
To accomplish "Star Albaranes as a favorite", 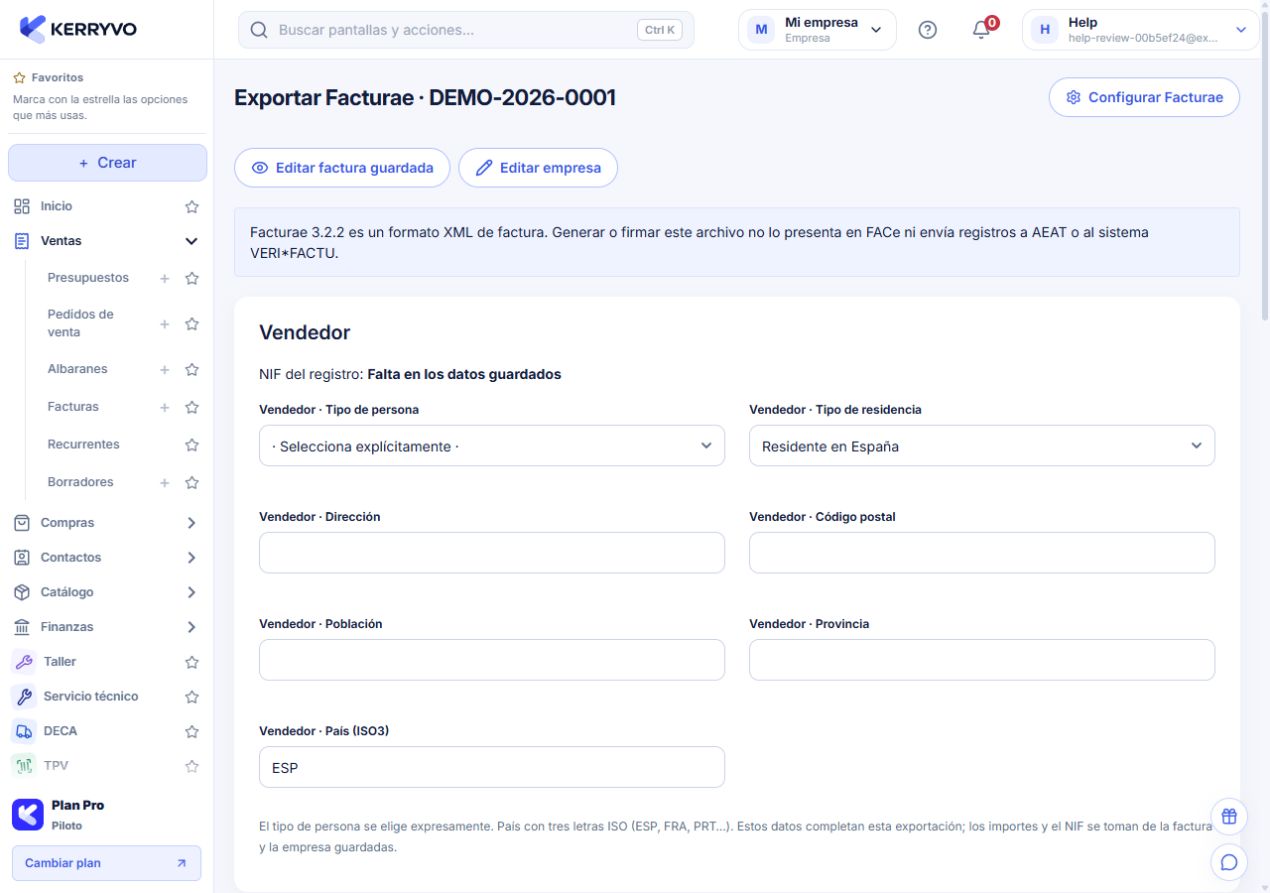I will 192,369.
